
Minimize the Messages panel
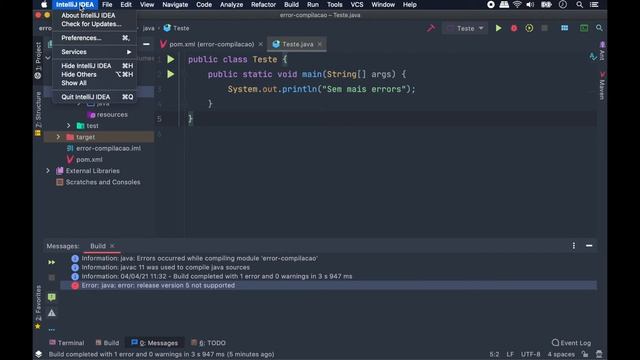point(589,246)
